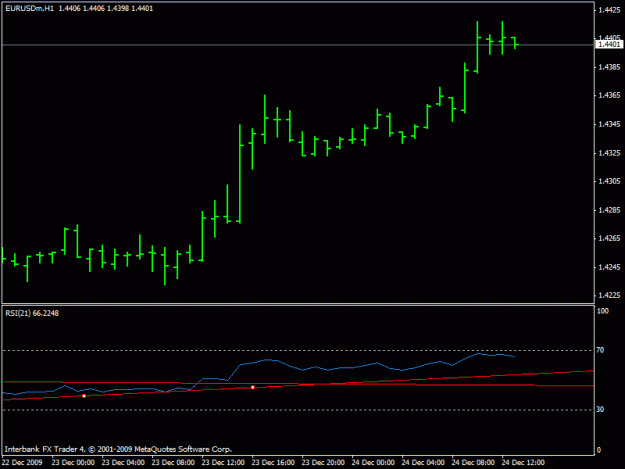Click the 23 Dec 20:00 time label
The image size is (625, 469).
323,463
